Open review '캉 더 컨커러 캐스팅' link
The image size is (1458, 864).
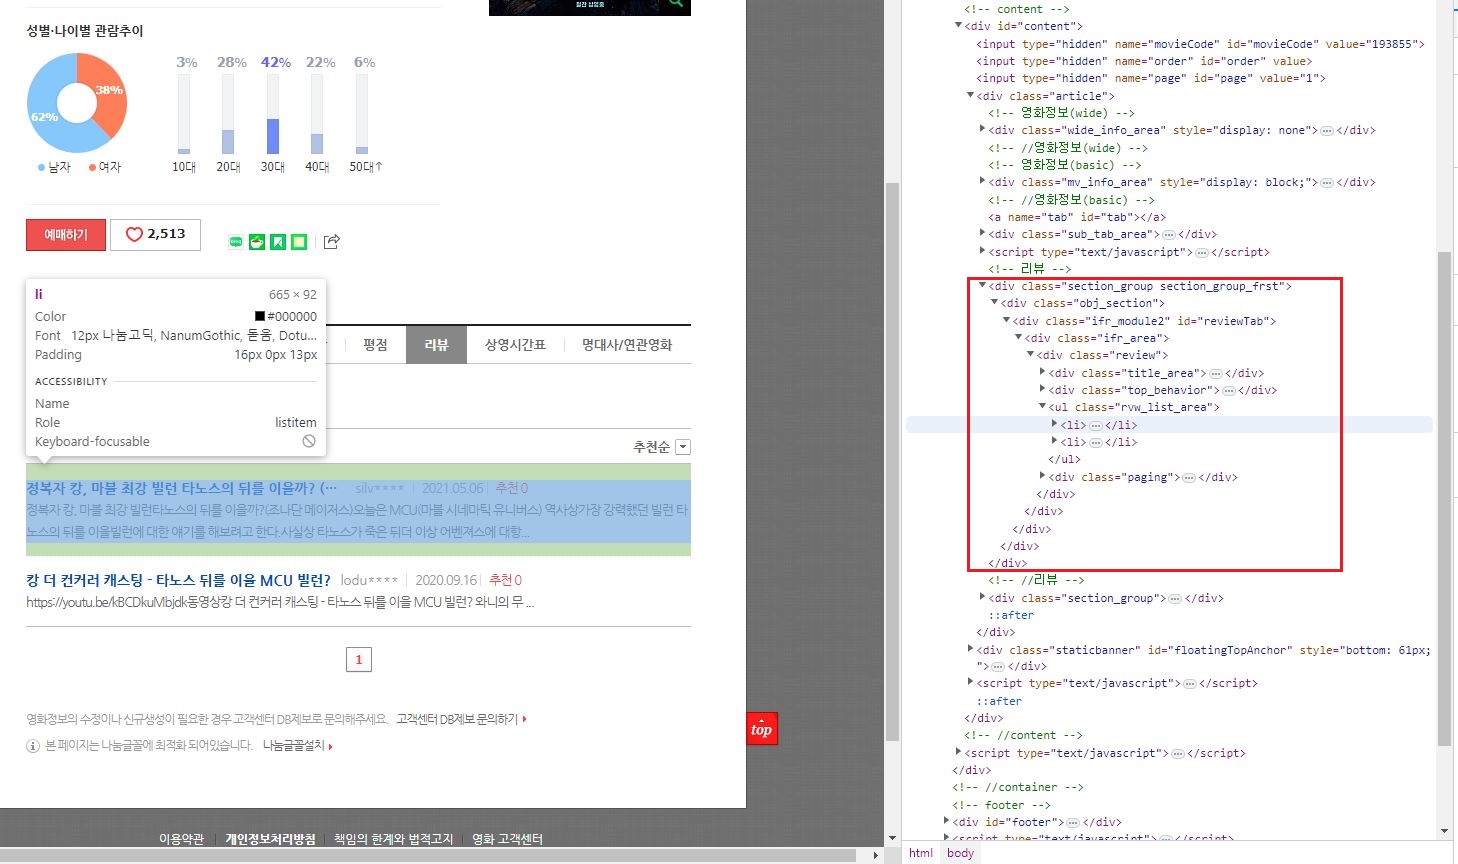(x=178, y=580)
